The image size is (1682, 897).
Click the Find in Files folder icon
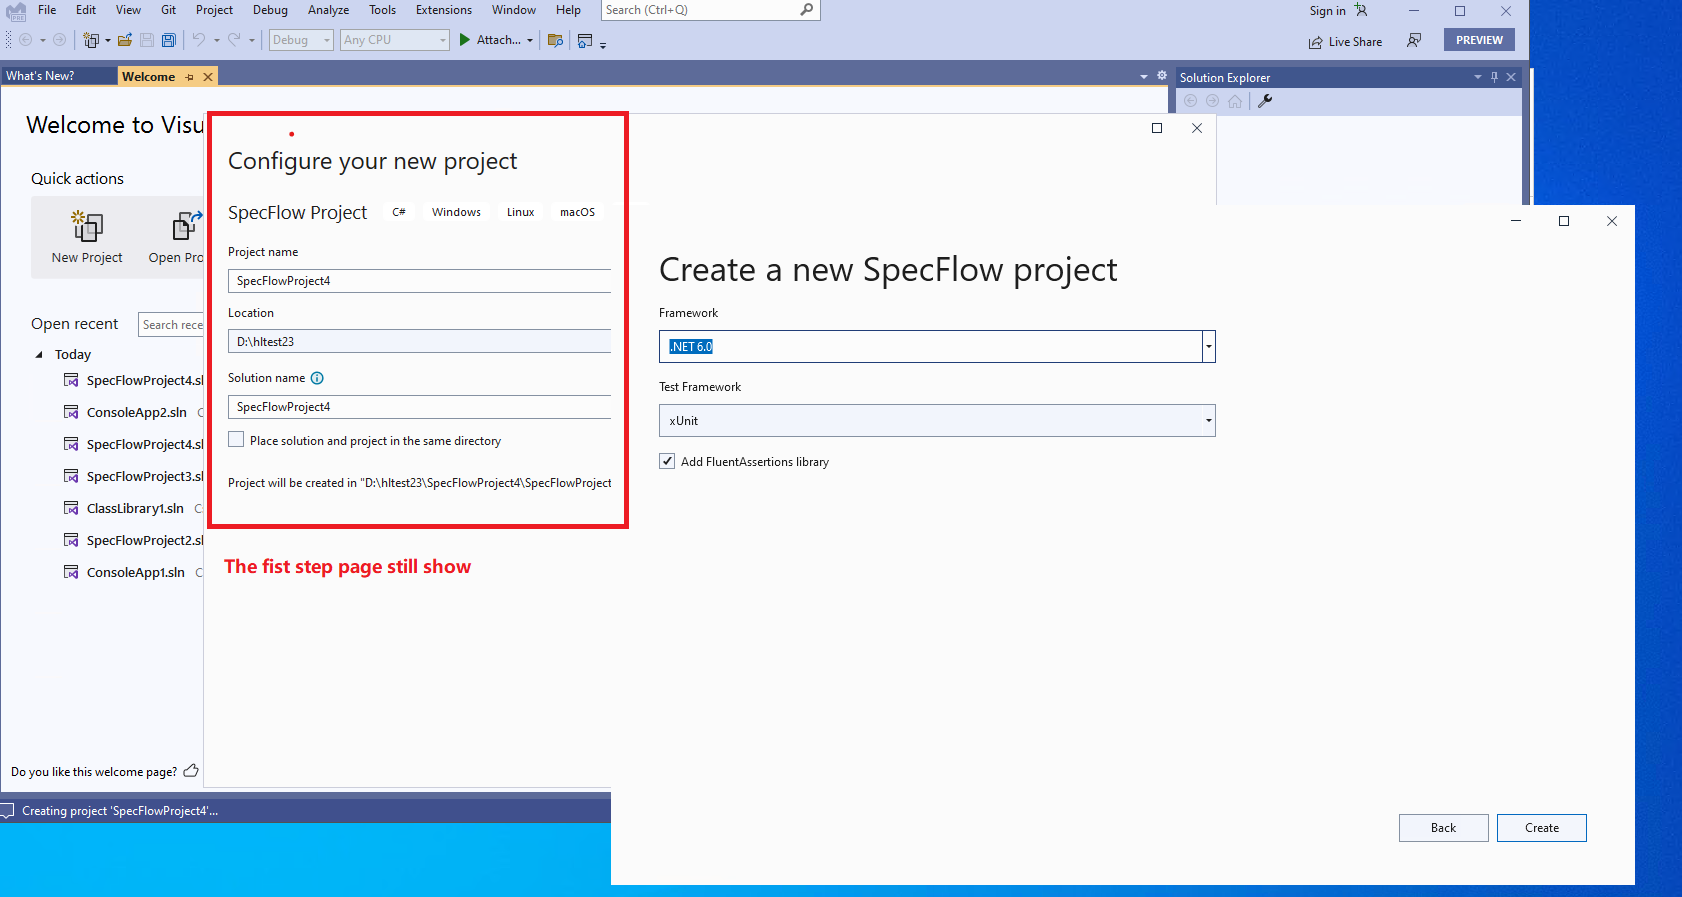[x=556, y=40]
